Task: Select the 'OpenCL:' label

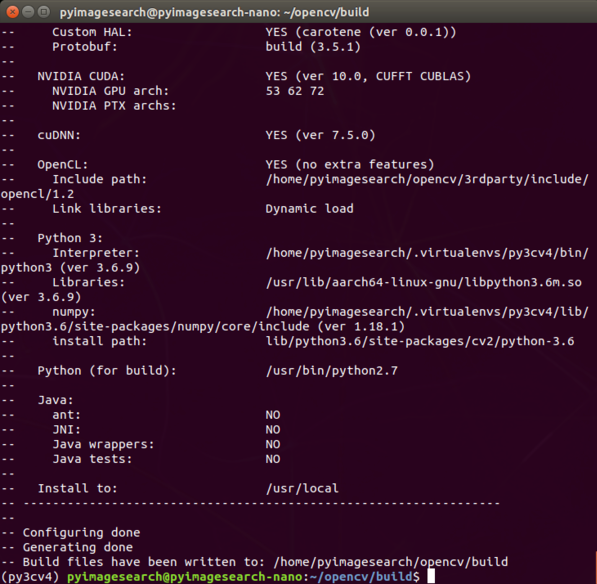Action: [x=63, y=164]
